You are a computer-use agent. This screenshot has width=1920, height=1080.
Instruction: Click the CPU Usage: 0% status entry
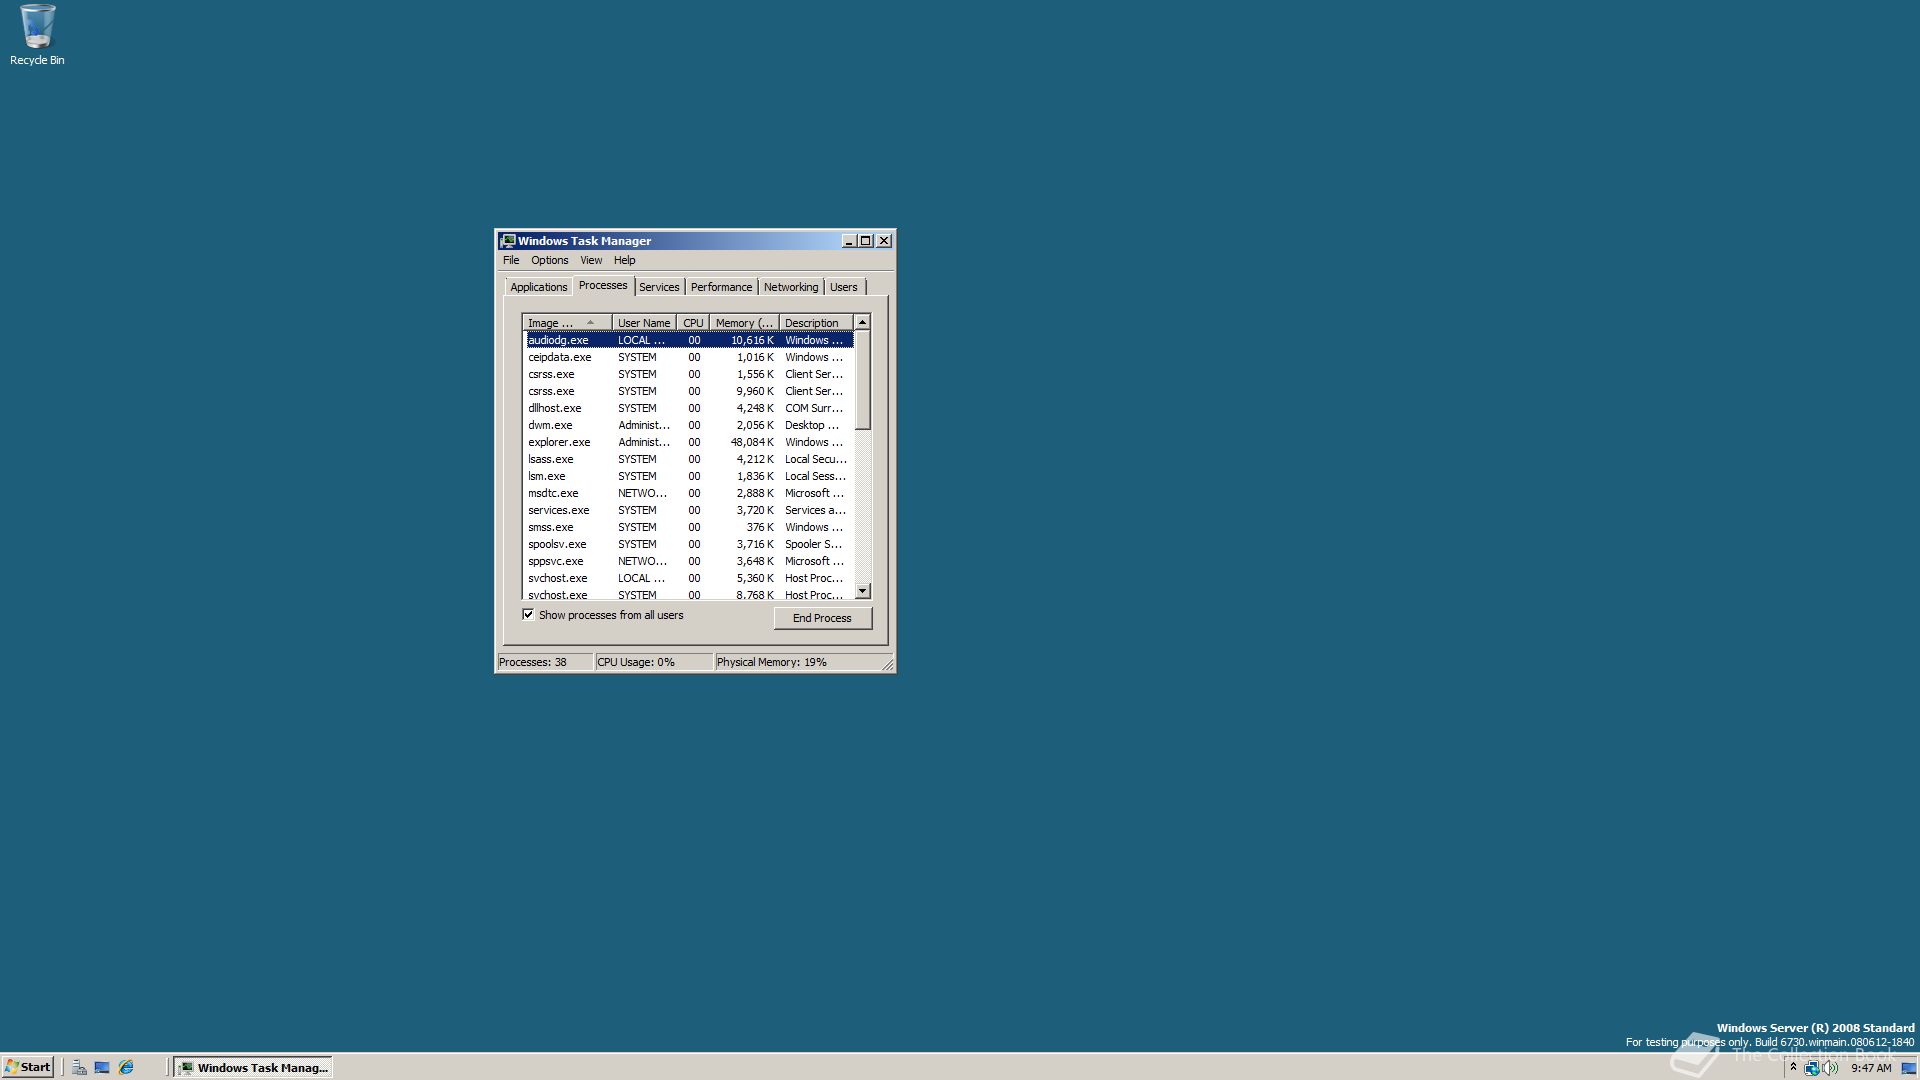coord(654,662)
